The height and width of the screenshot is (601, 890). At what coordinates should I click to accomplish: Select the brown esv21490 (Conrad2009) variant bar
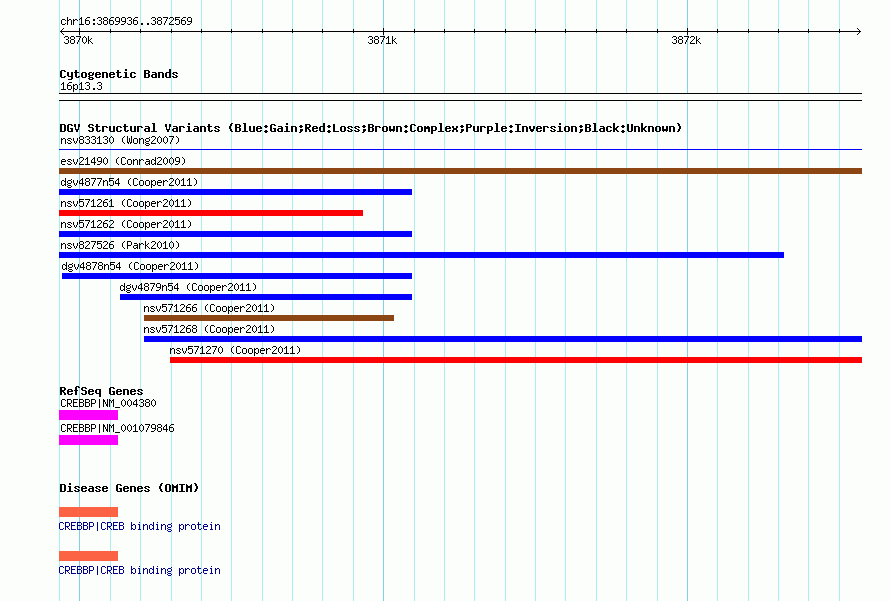click(460, 171)
